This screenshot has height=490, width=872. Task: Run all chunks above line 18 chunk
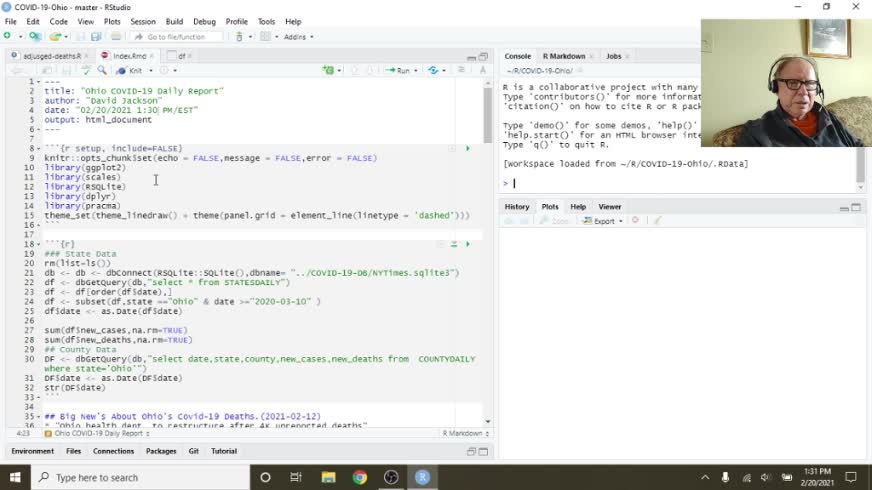[454, 244]
